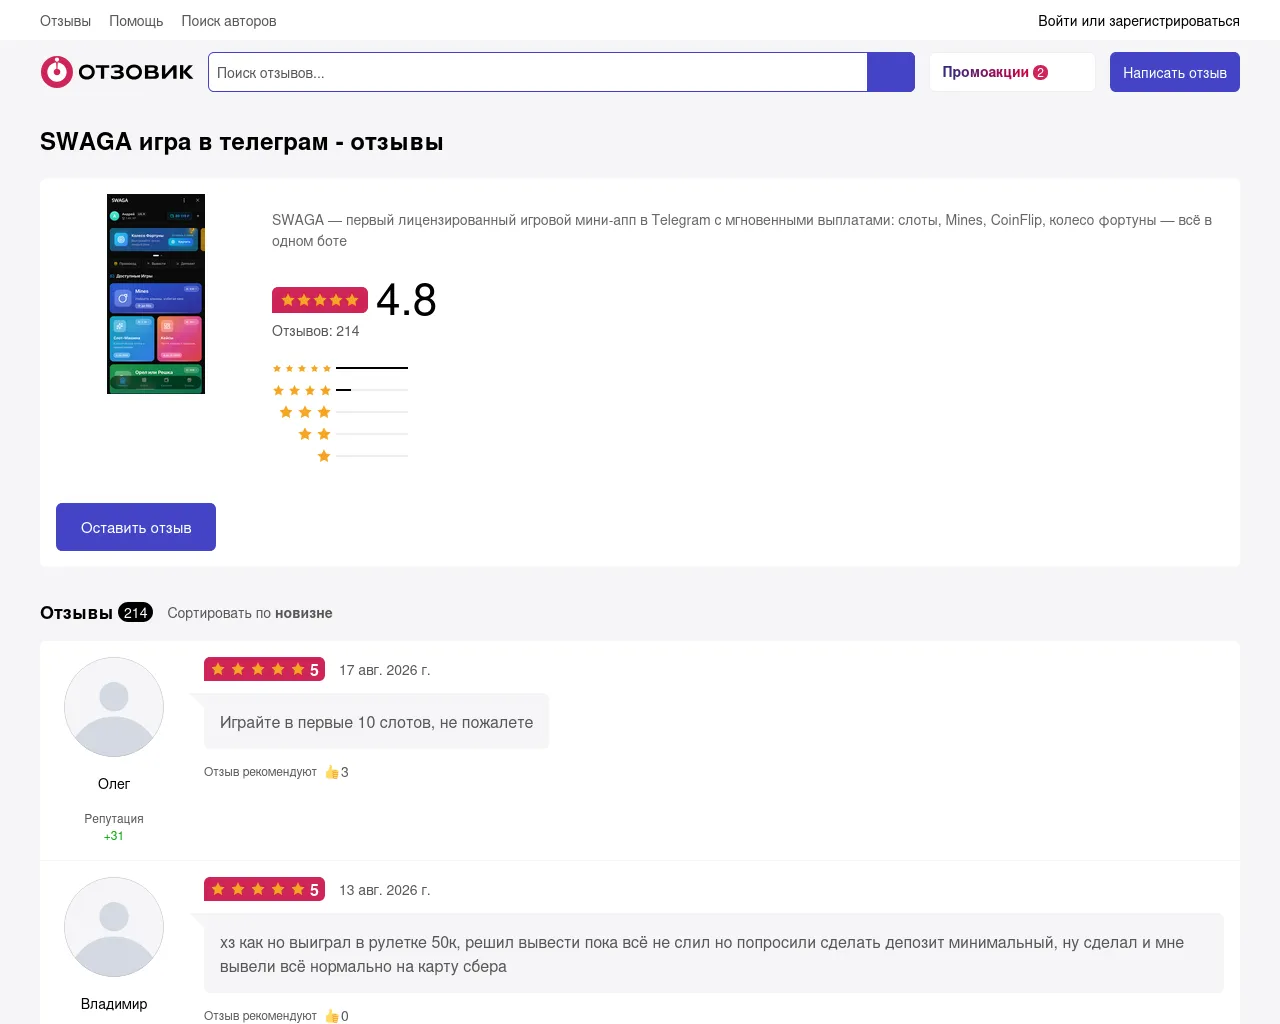The image size is (1280, 1024).
Task: Filter reviews by three-star rating row
Action: coord(343,412)
